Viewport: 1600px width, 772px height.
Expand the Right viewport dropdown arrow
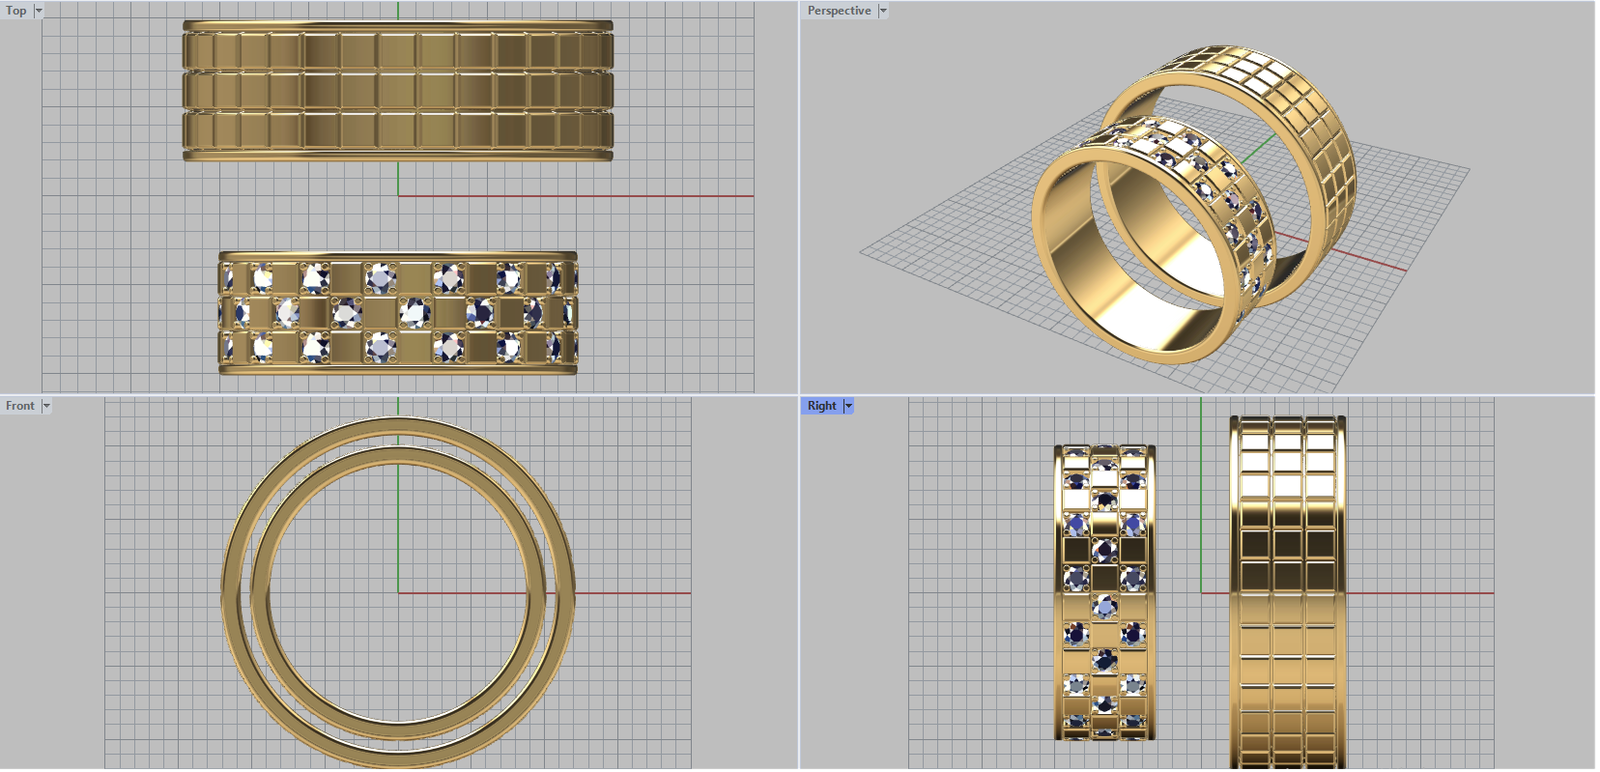tap(849, 406)
